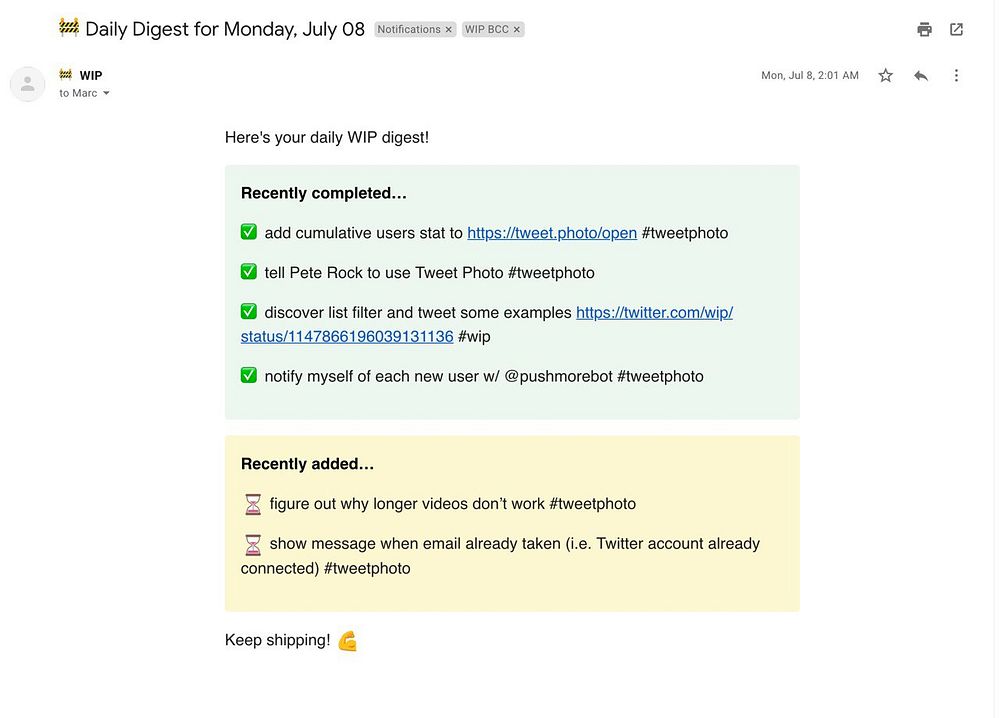Click the Notifications label tag

click(408, 30)
